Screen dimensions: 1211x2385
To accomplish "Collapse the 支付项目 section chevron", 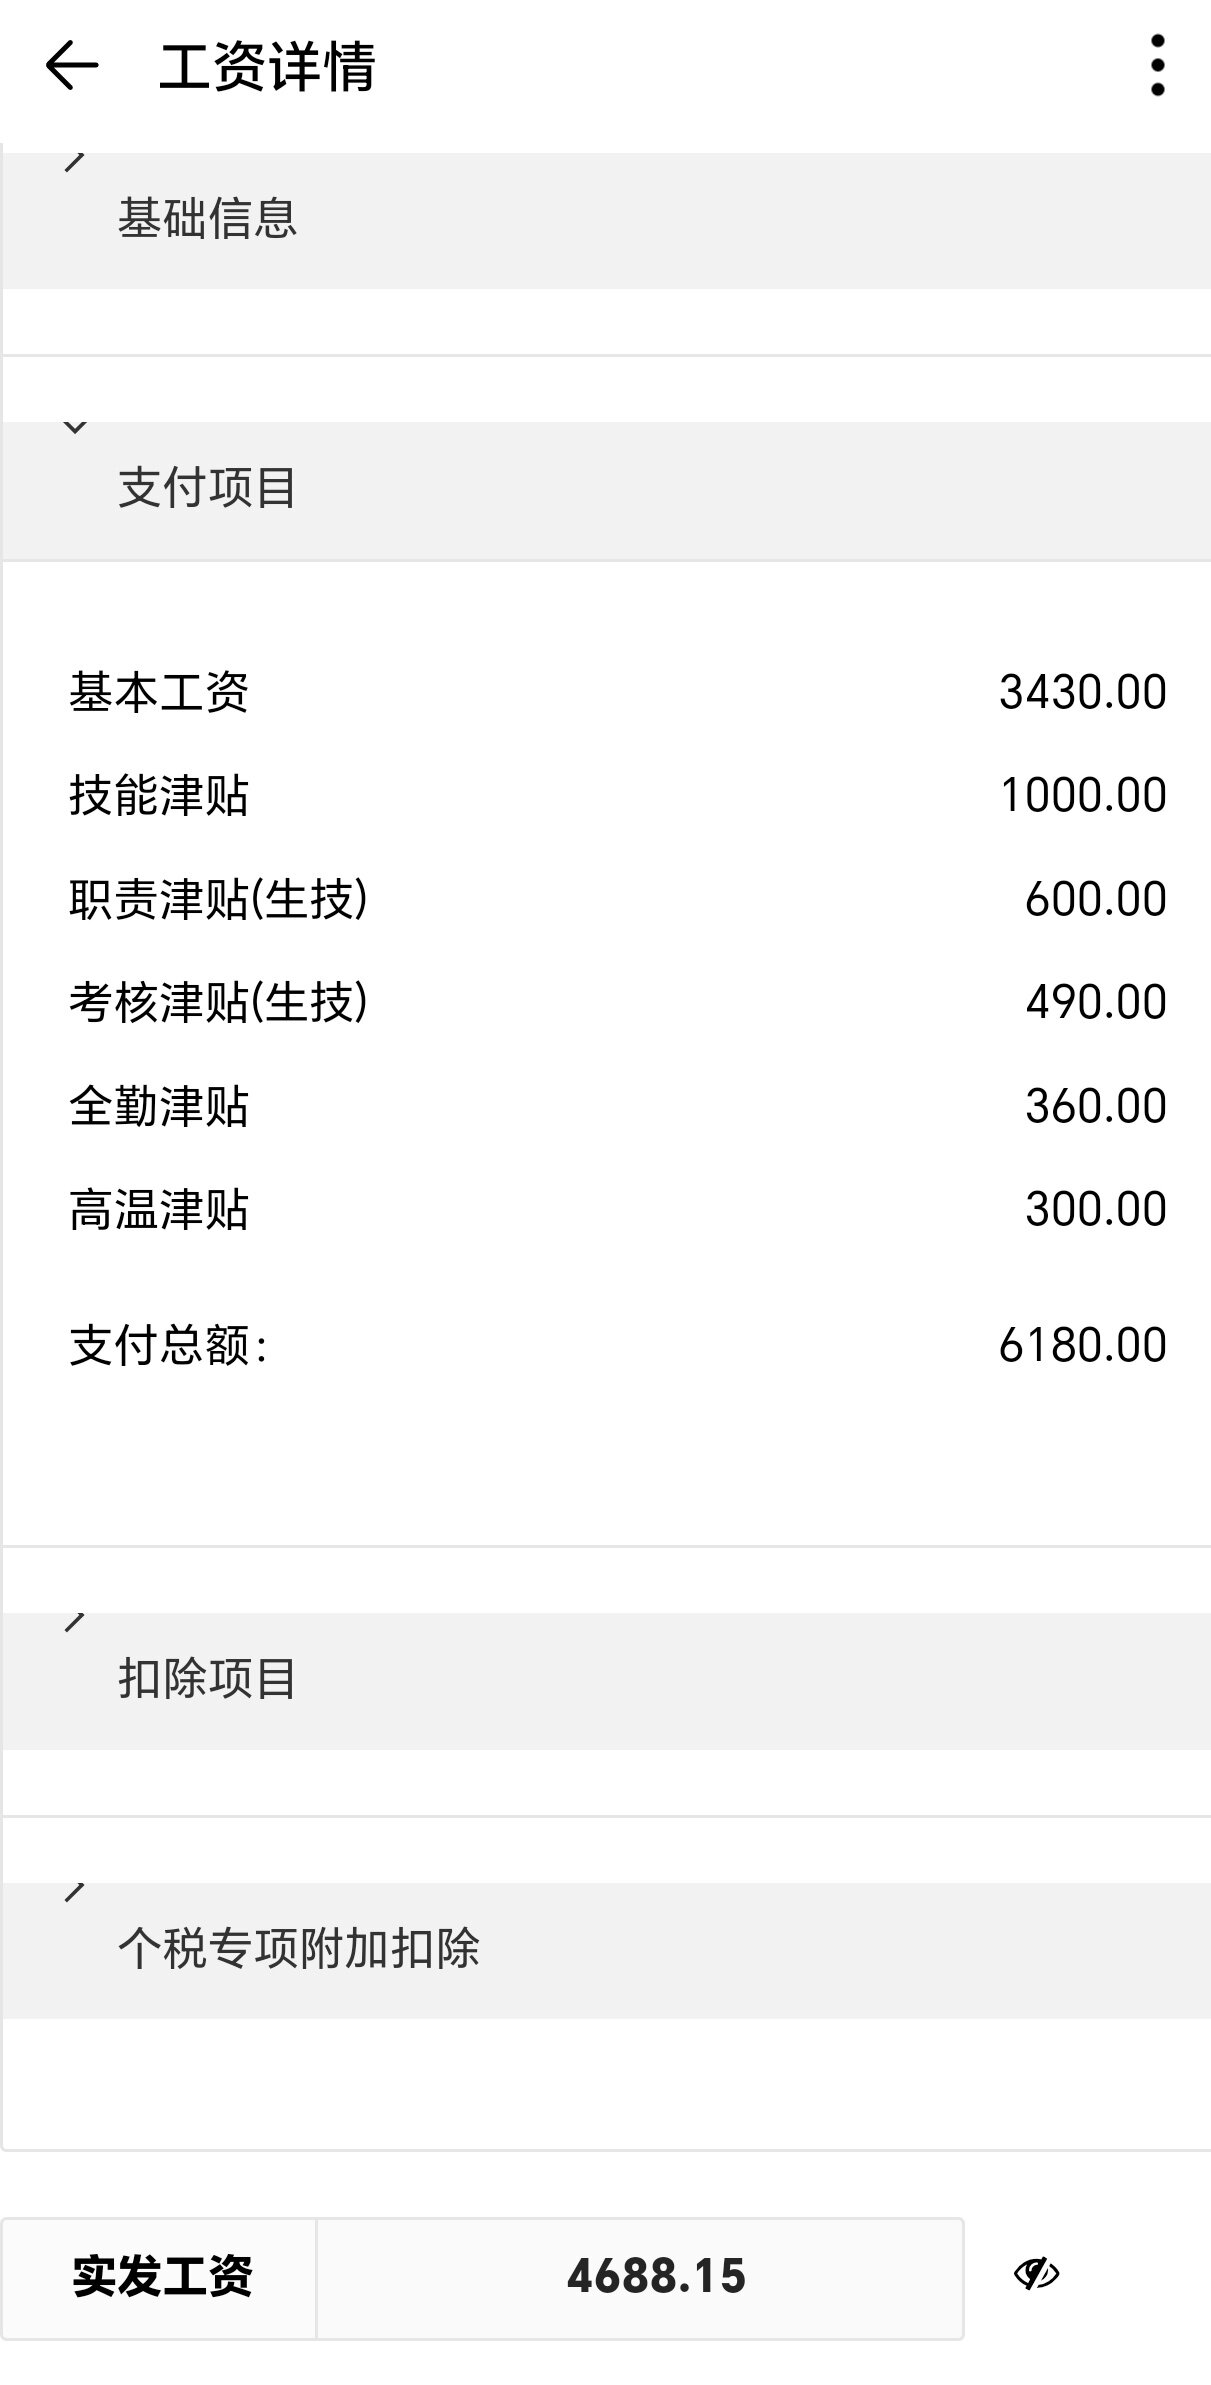I will tap(75, 428).
